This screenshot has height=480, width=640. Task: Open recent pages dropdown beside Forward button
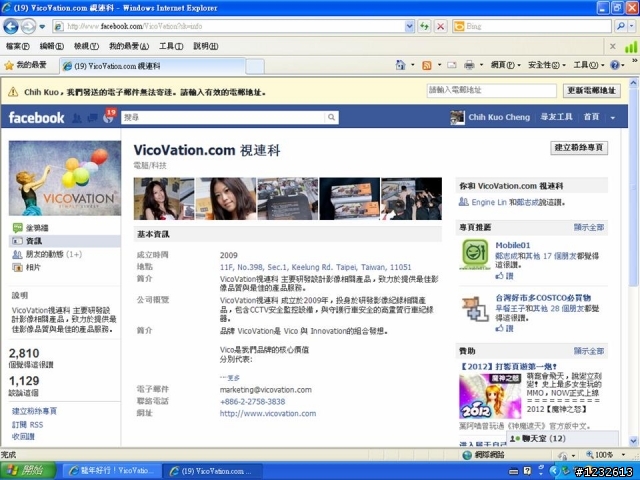[42, 27]
